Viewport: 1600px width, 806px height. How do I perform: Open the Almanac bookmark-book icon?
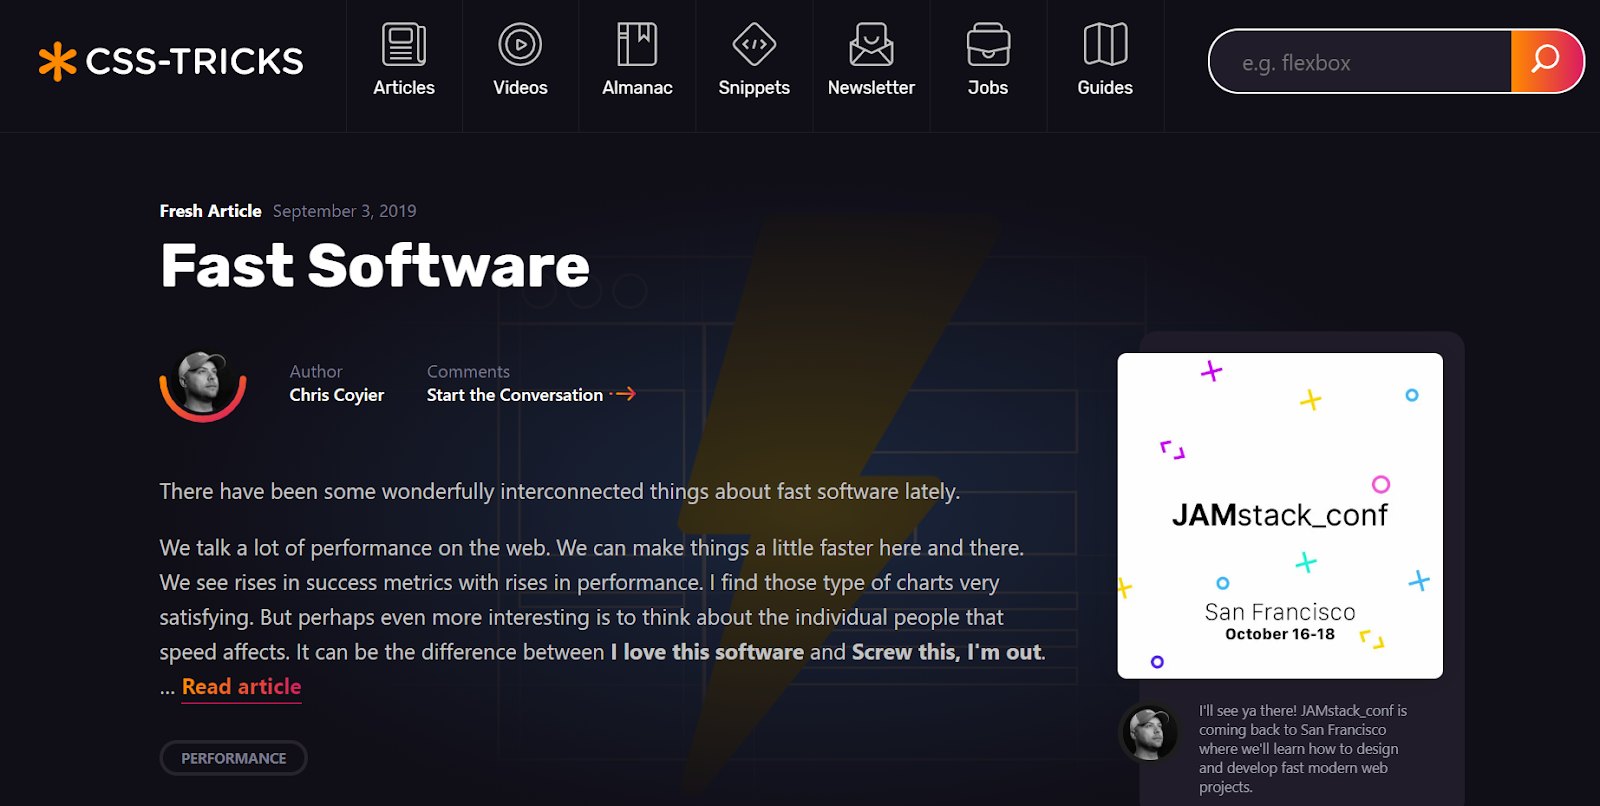click(637, 44)
